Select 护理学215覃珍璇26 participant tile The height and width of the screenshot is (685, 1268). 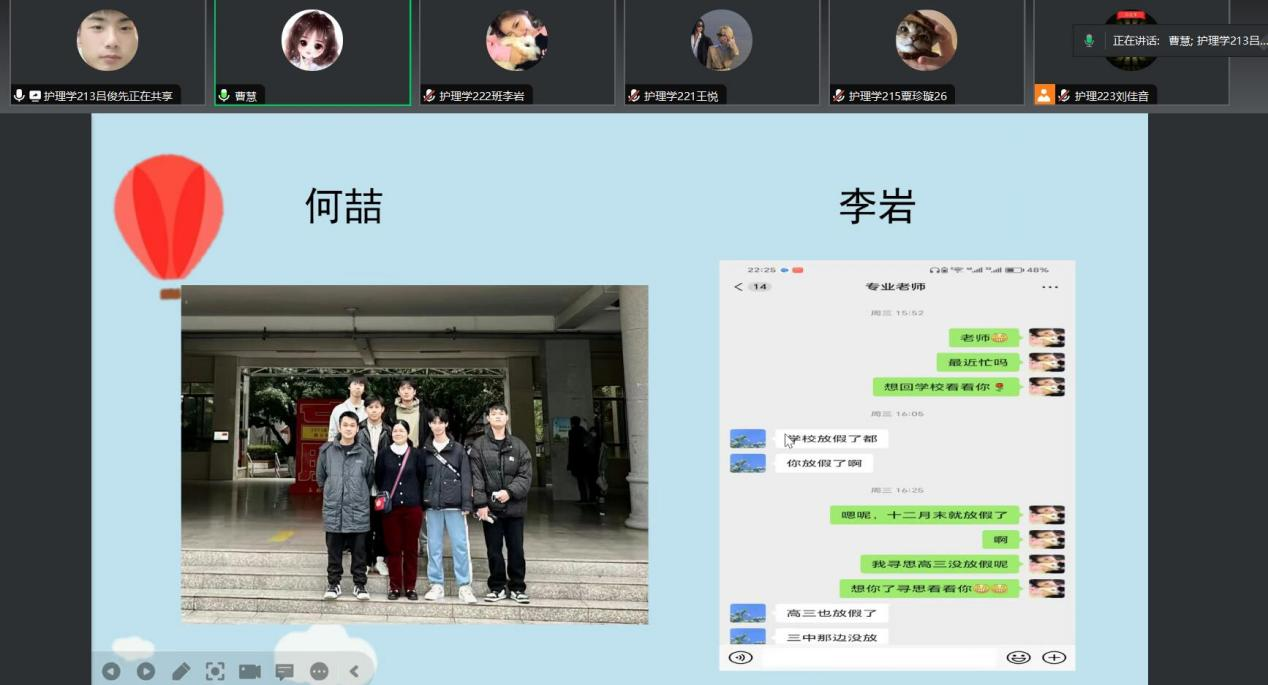pos(926,50)
